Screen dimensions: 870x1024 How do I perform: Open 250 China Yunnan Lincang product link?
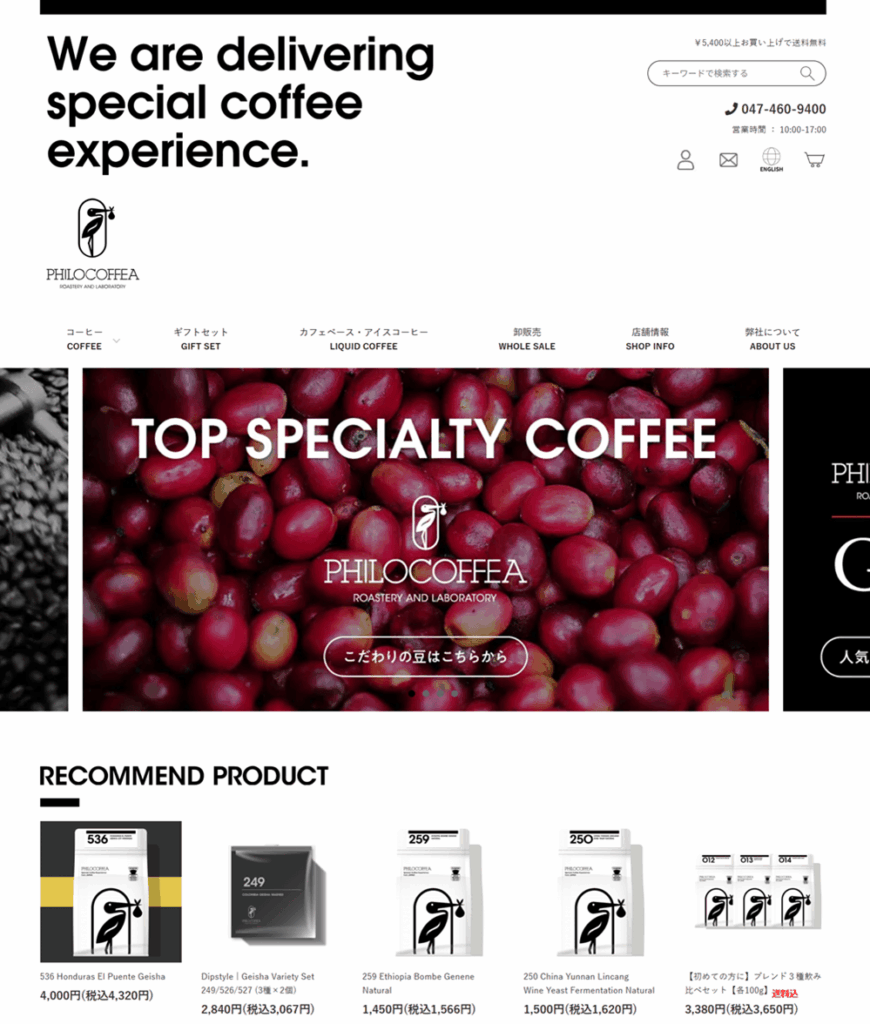[x=588, y=983]
